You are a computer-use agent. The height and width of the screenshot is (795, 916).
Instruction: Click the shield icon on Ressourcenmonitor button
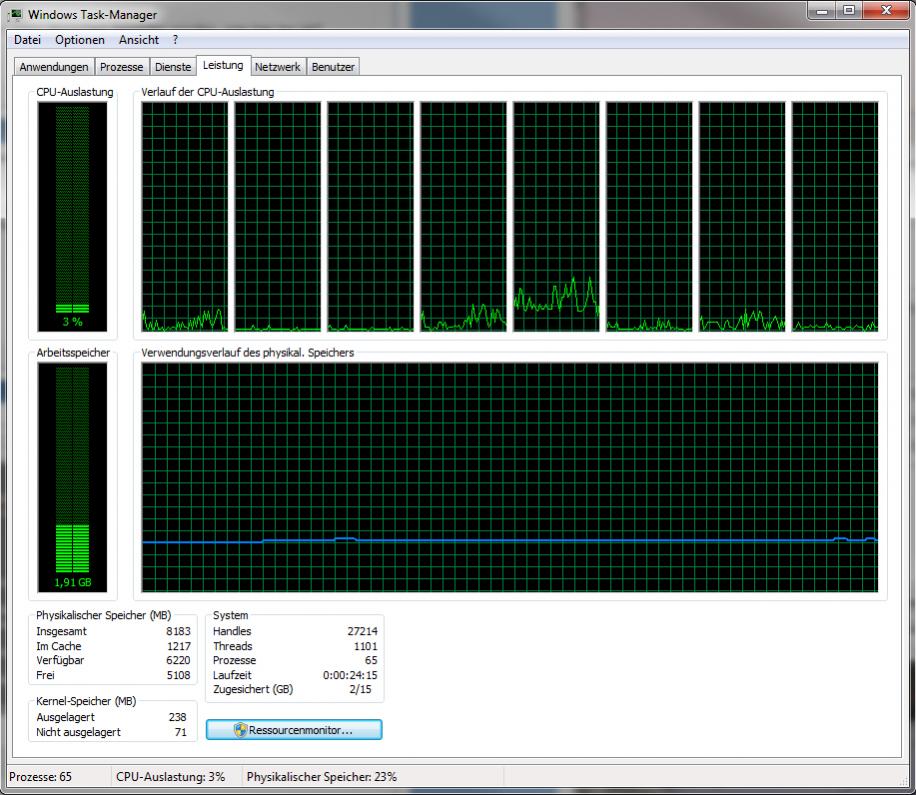tap(240, 730)
